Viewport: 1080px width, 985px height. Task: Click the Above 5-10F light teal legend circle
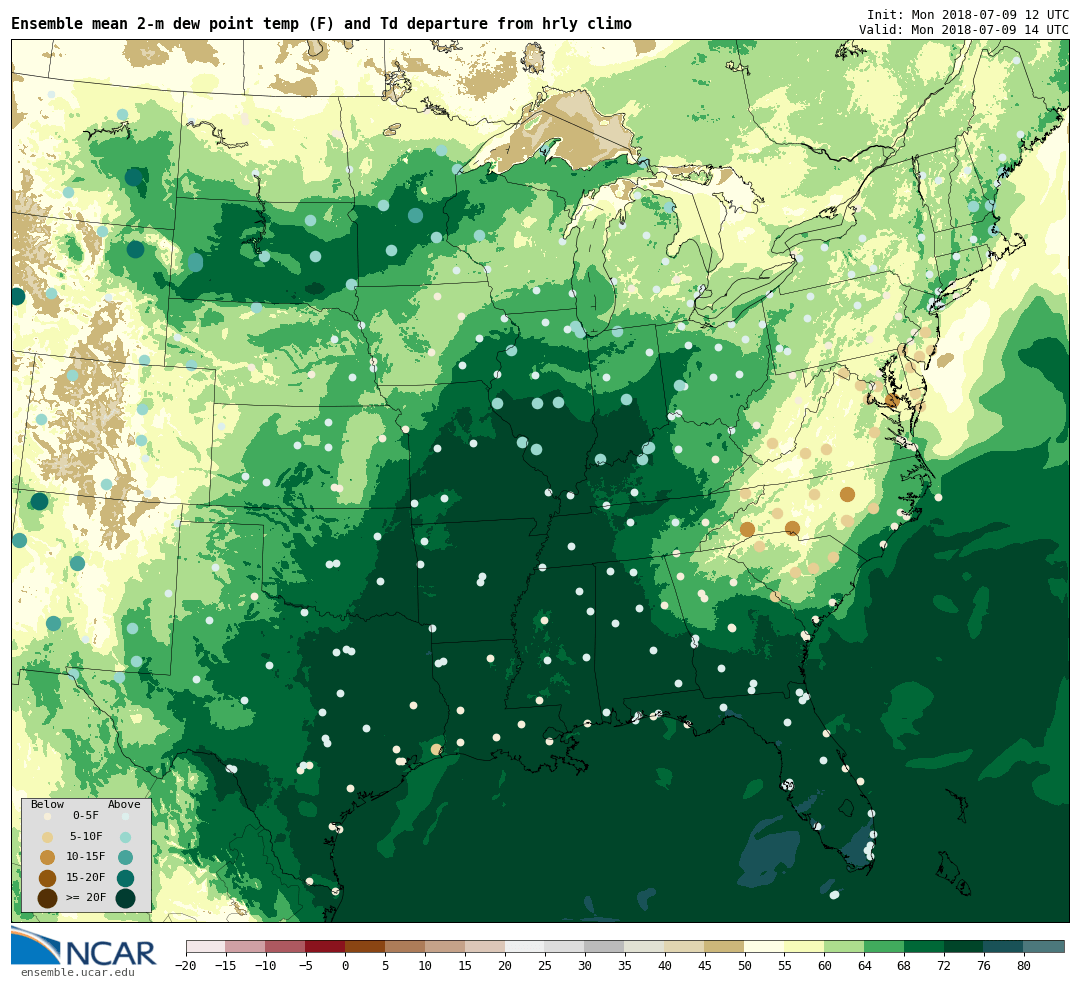(125, 837)
